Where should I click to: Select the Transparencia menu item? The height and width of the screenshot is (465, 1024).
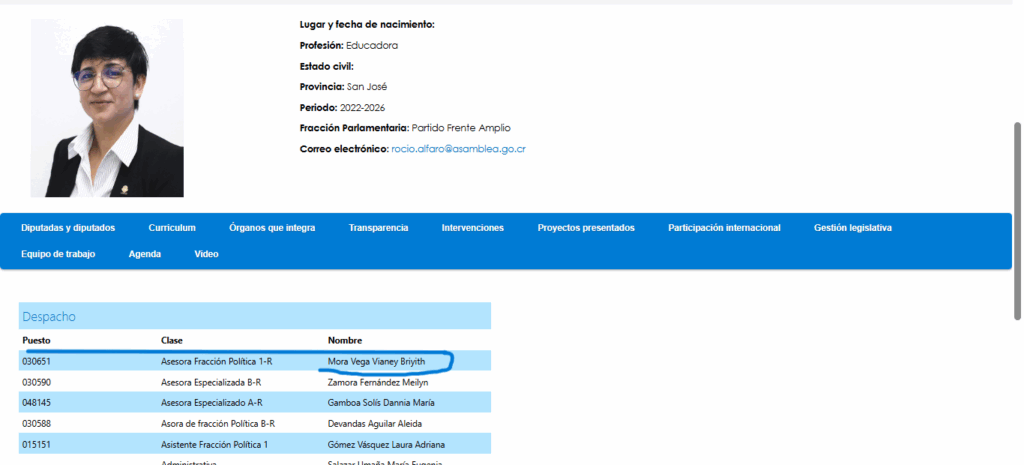click(378, 228)
